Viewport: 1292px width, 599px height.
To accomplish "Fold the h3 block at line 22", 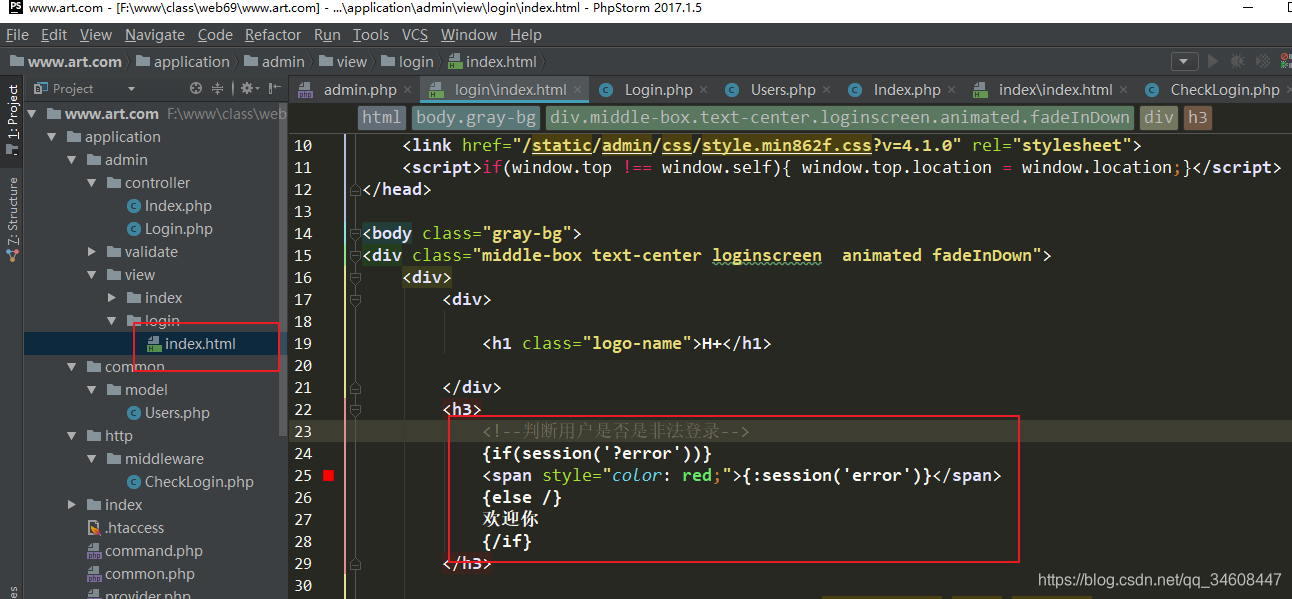I will pyautogui.click(x=355, y=409).
